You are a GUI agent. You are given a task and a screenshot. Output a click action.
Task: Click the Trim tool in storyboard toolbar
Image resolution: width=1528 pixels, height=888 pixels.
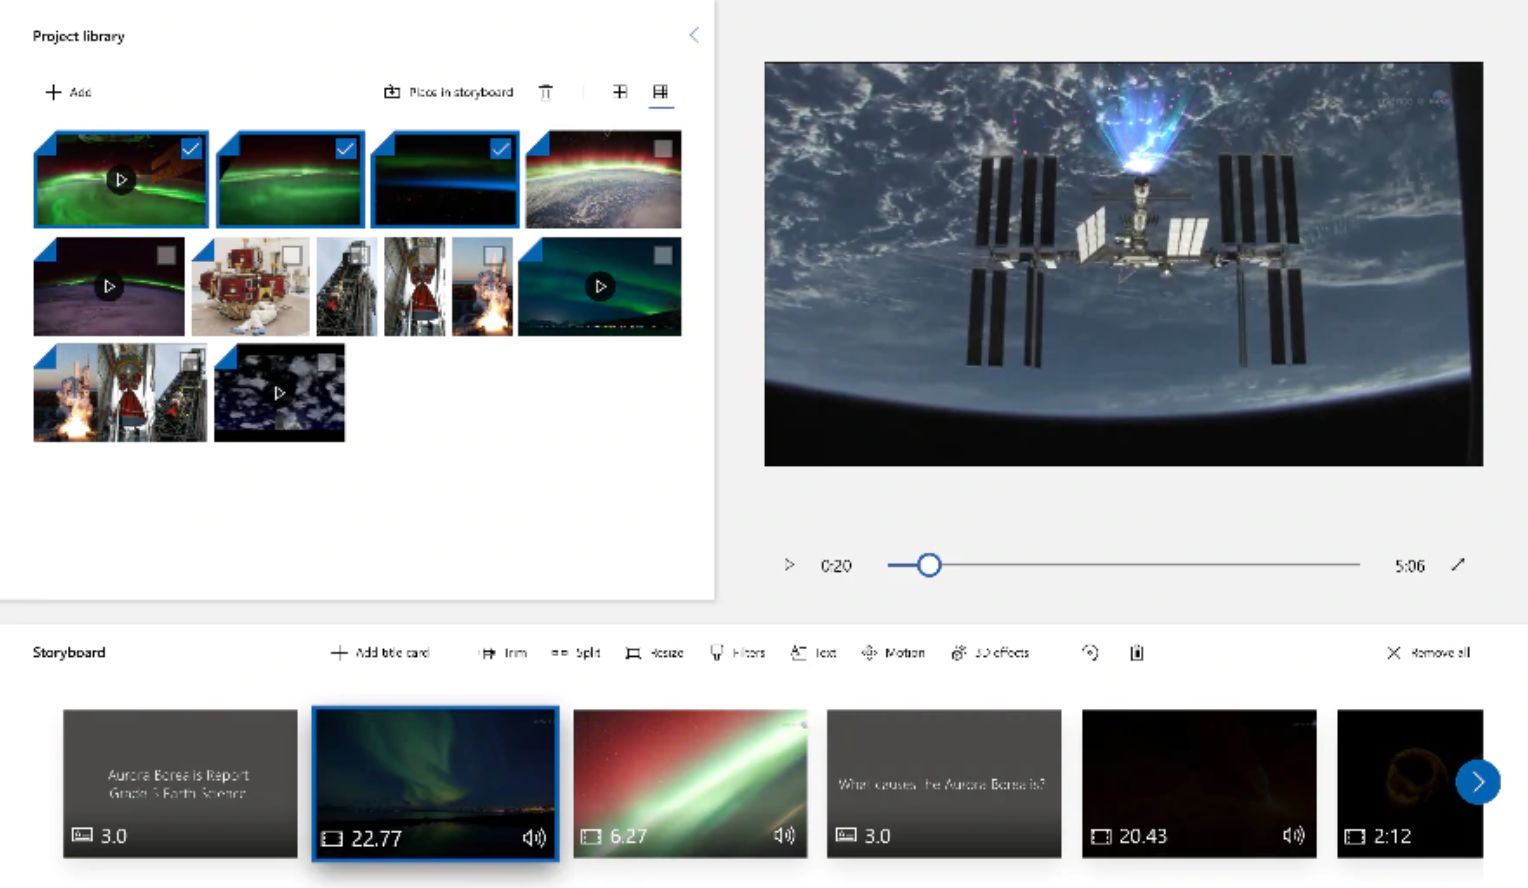503,653
